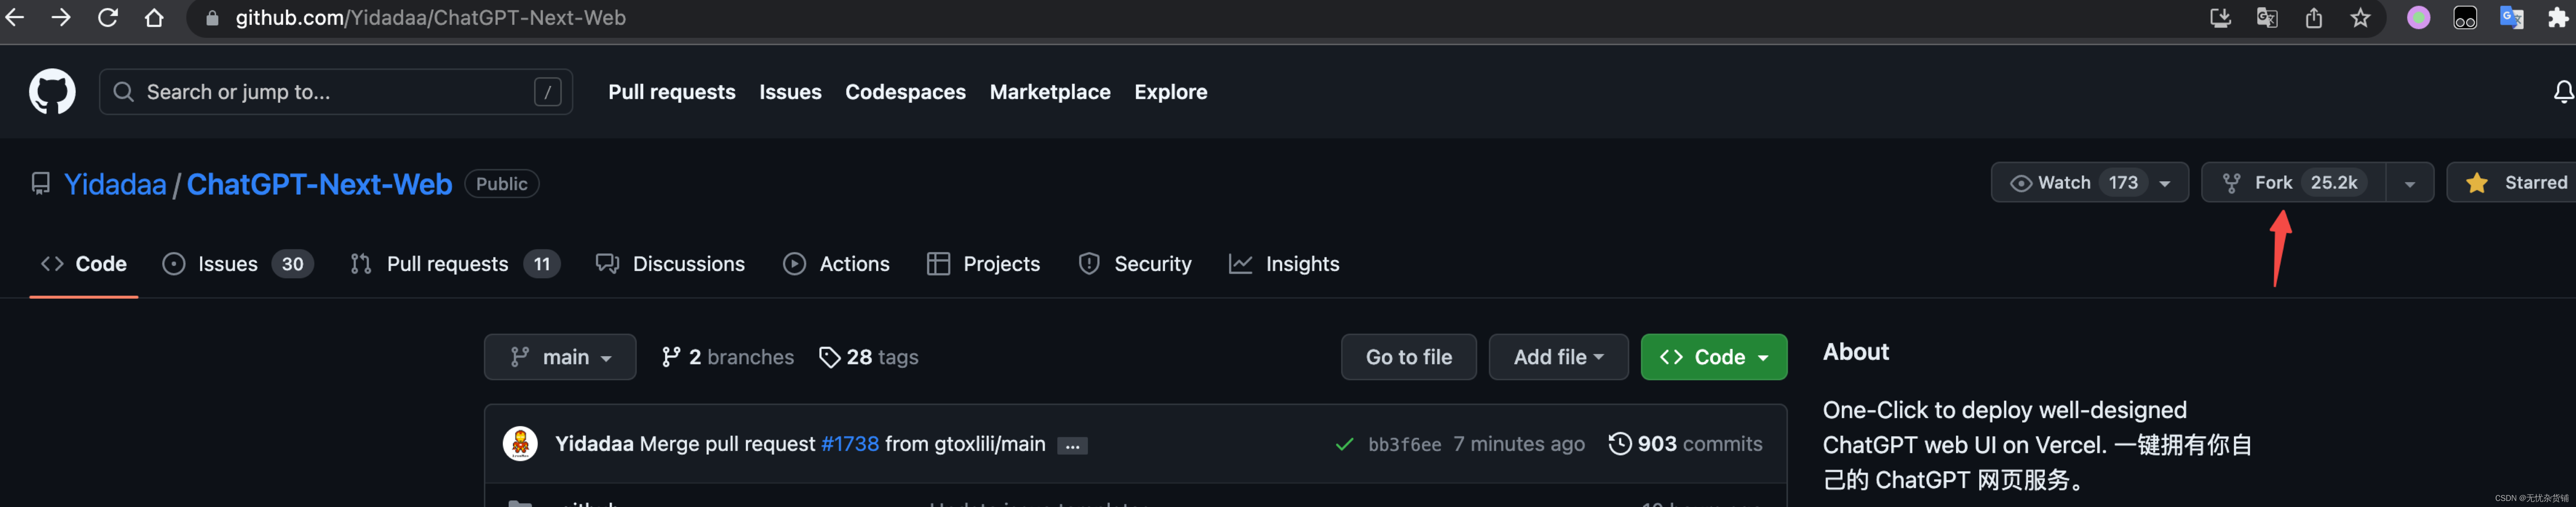
Task: Open the ChatGPT-Next-Web repository link
Action: 319,184
